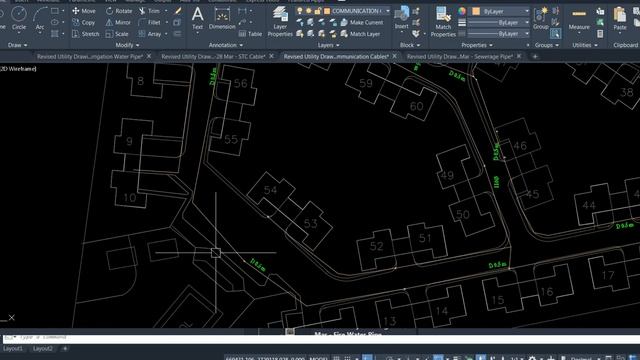
Task: Switch to Irrigation Water Pipe drawing tab
Action: [89, 57]
